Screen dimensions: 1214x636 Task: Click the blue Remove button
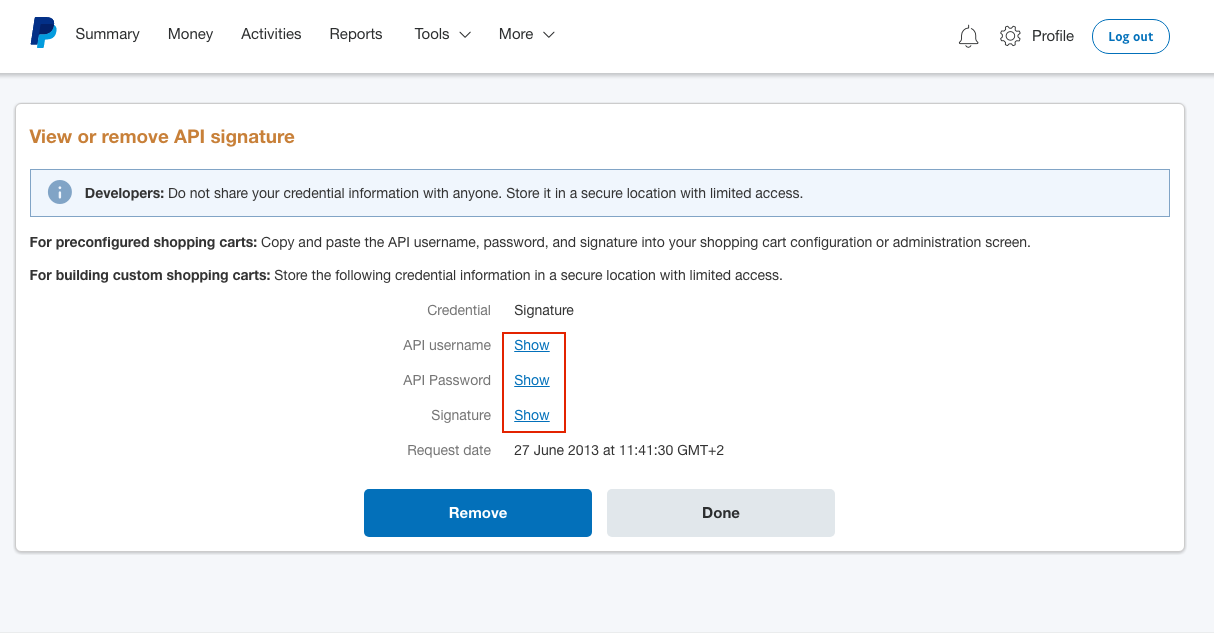pyautogui.click(x=477, y=513)
